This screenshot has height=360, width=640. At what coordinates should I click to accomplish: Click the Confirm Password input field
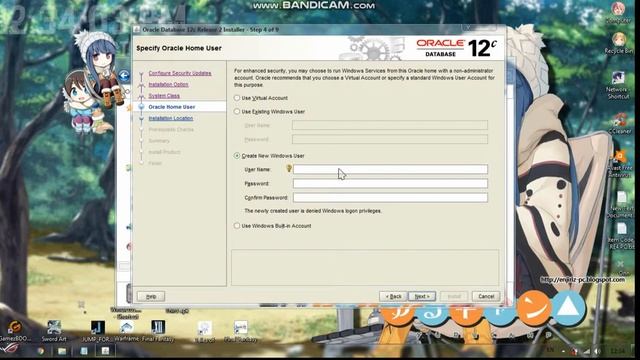tap(390, 198)
